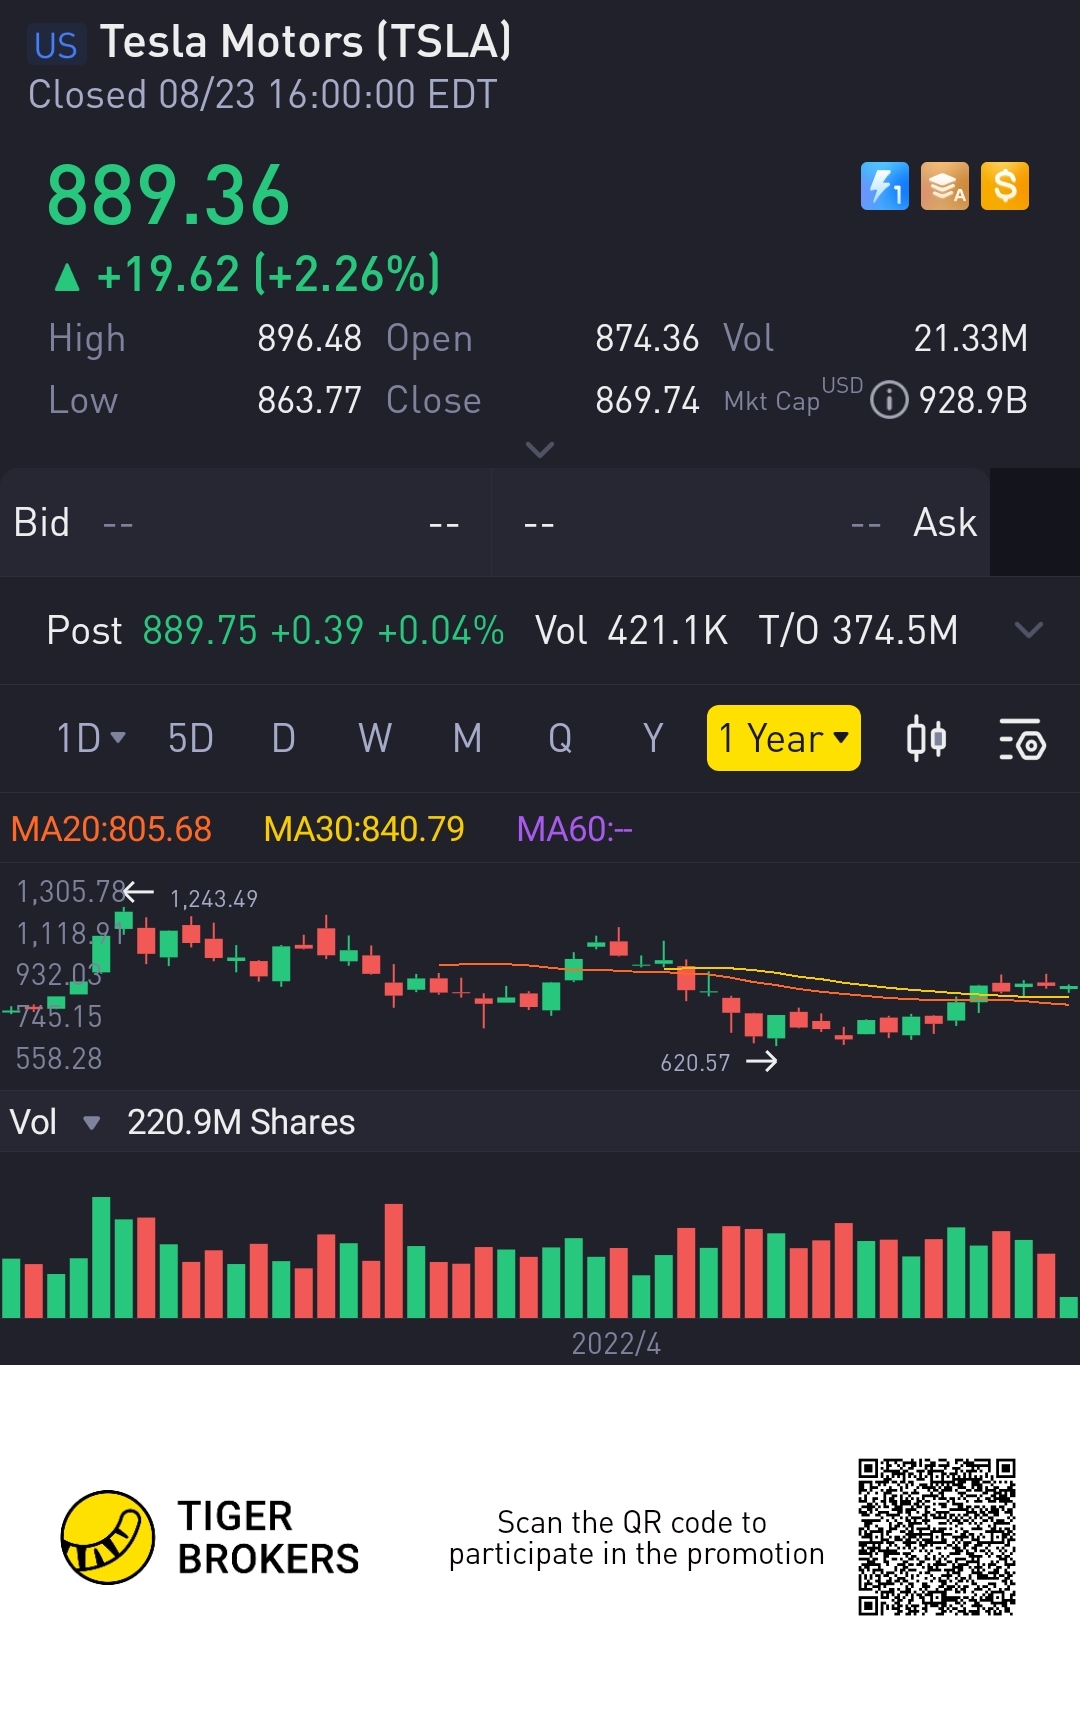The height and width of the screenshot is (1710, 1080).
Task: Tap the US market badge
Action: [x=56, y=45]
